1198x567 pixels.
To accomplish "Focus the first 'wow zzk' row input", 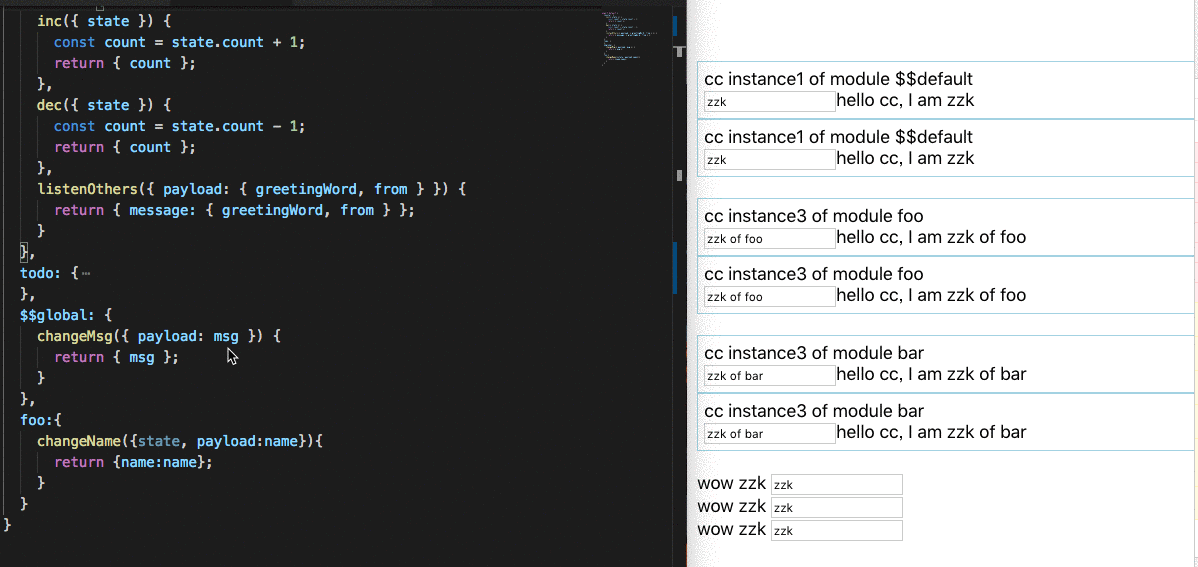I will coord(837,484).
